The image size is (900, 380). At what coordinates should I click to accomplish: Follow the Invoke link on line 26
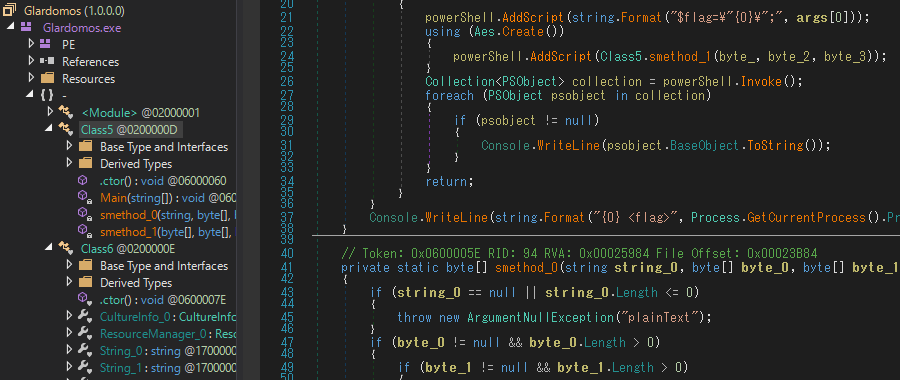pyautogui.click(x=761, y=82)
